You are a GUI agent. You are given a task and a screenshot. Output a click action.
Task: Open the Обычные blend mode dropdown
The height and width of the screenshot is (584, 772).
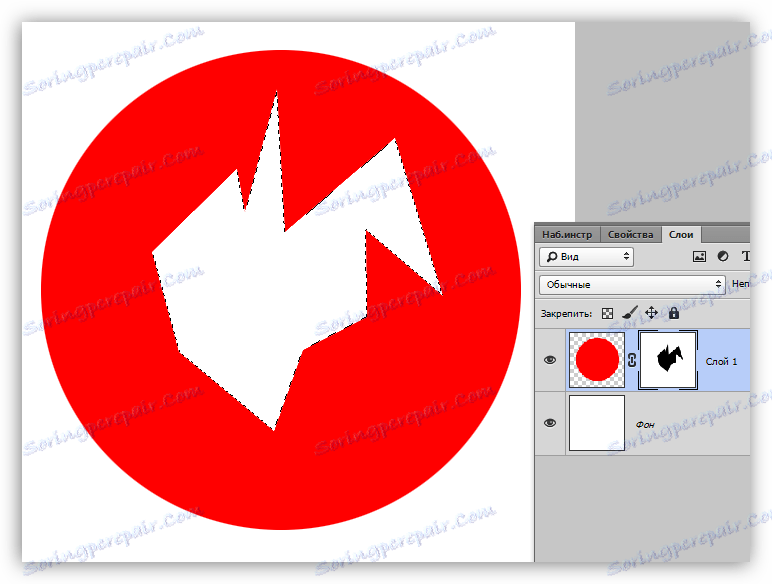tap(632, 285)
